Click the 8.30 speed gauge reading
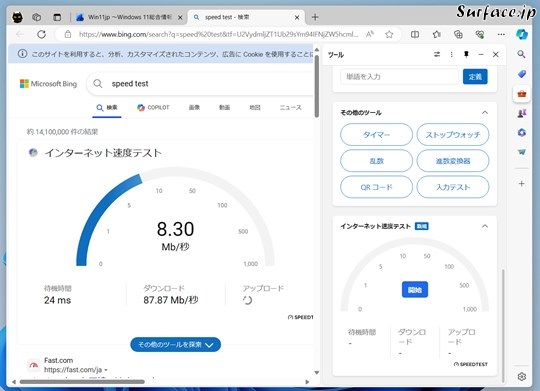Viewport: 540px width, 391px height. (176, 229)
